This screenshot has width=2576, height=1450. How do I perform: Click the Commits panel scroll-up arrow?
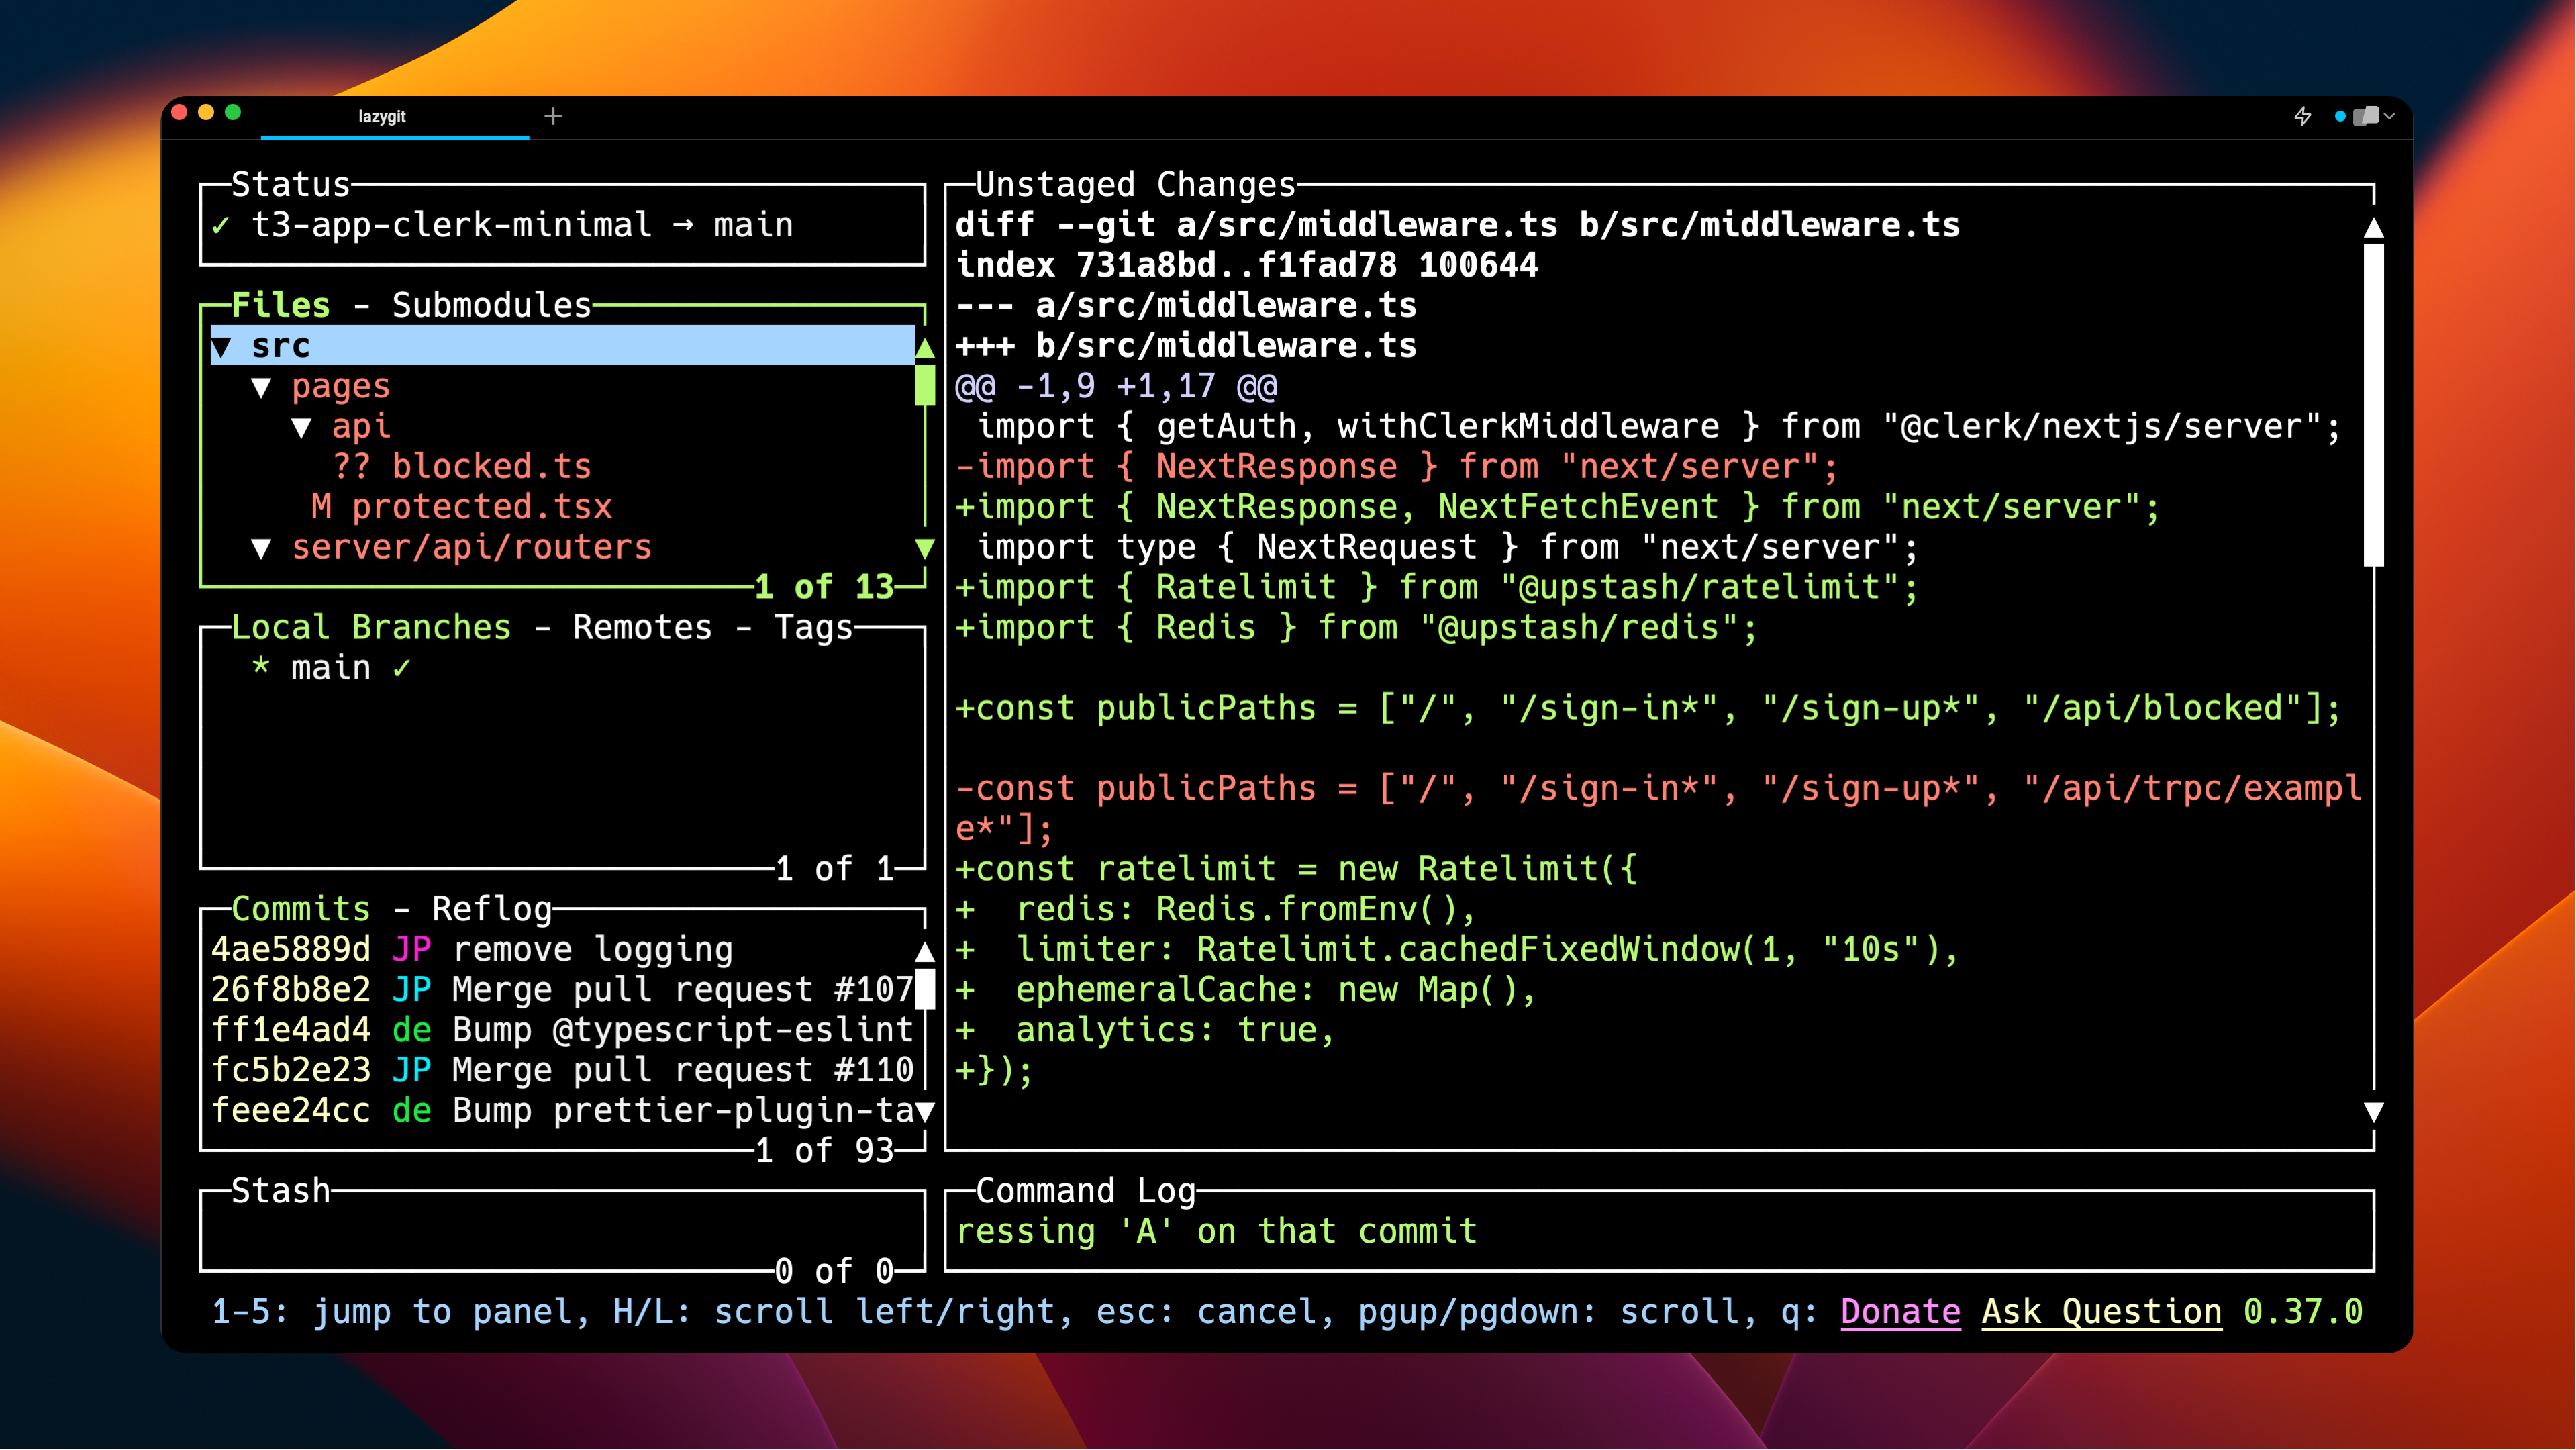point(925,951)
